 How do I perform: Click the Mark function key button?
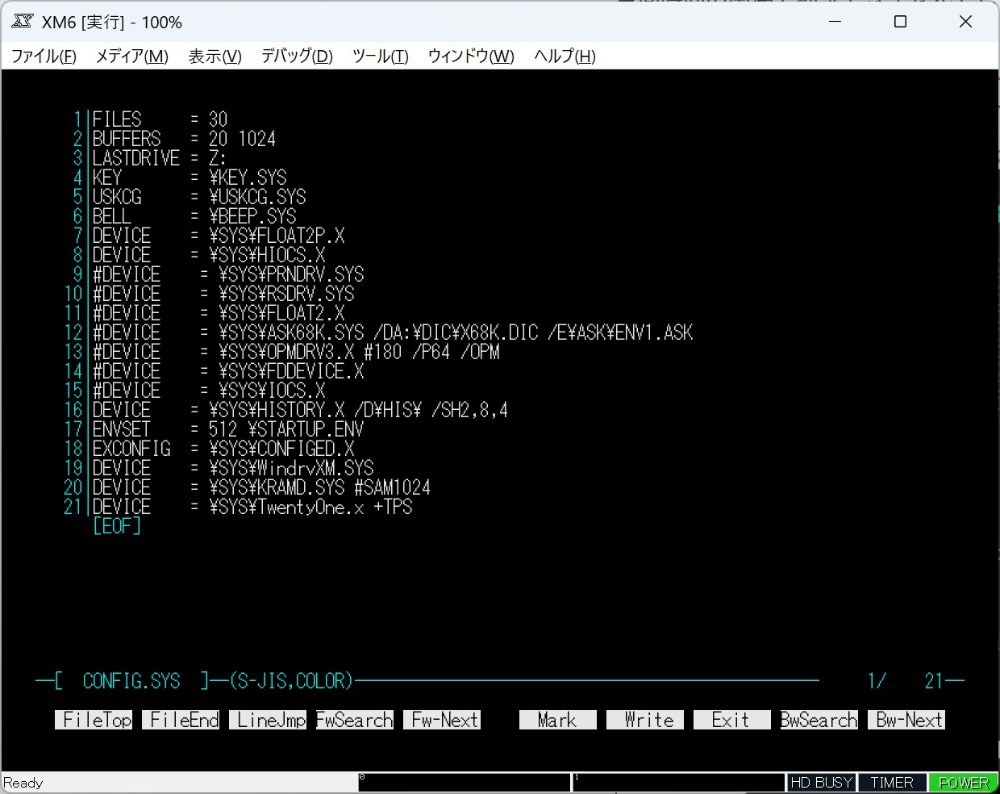(x=558, y=720)
